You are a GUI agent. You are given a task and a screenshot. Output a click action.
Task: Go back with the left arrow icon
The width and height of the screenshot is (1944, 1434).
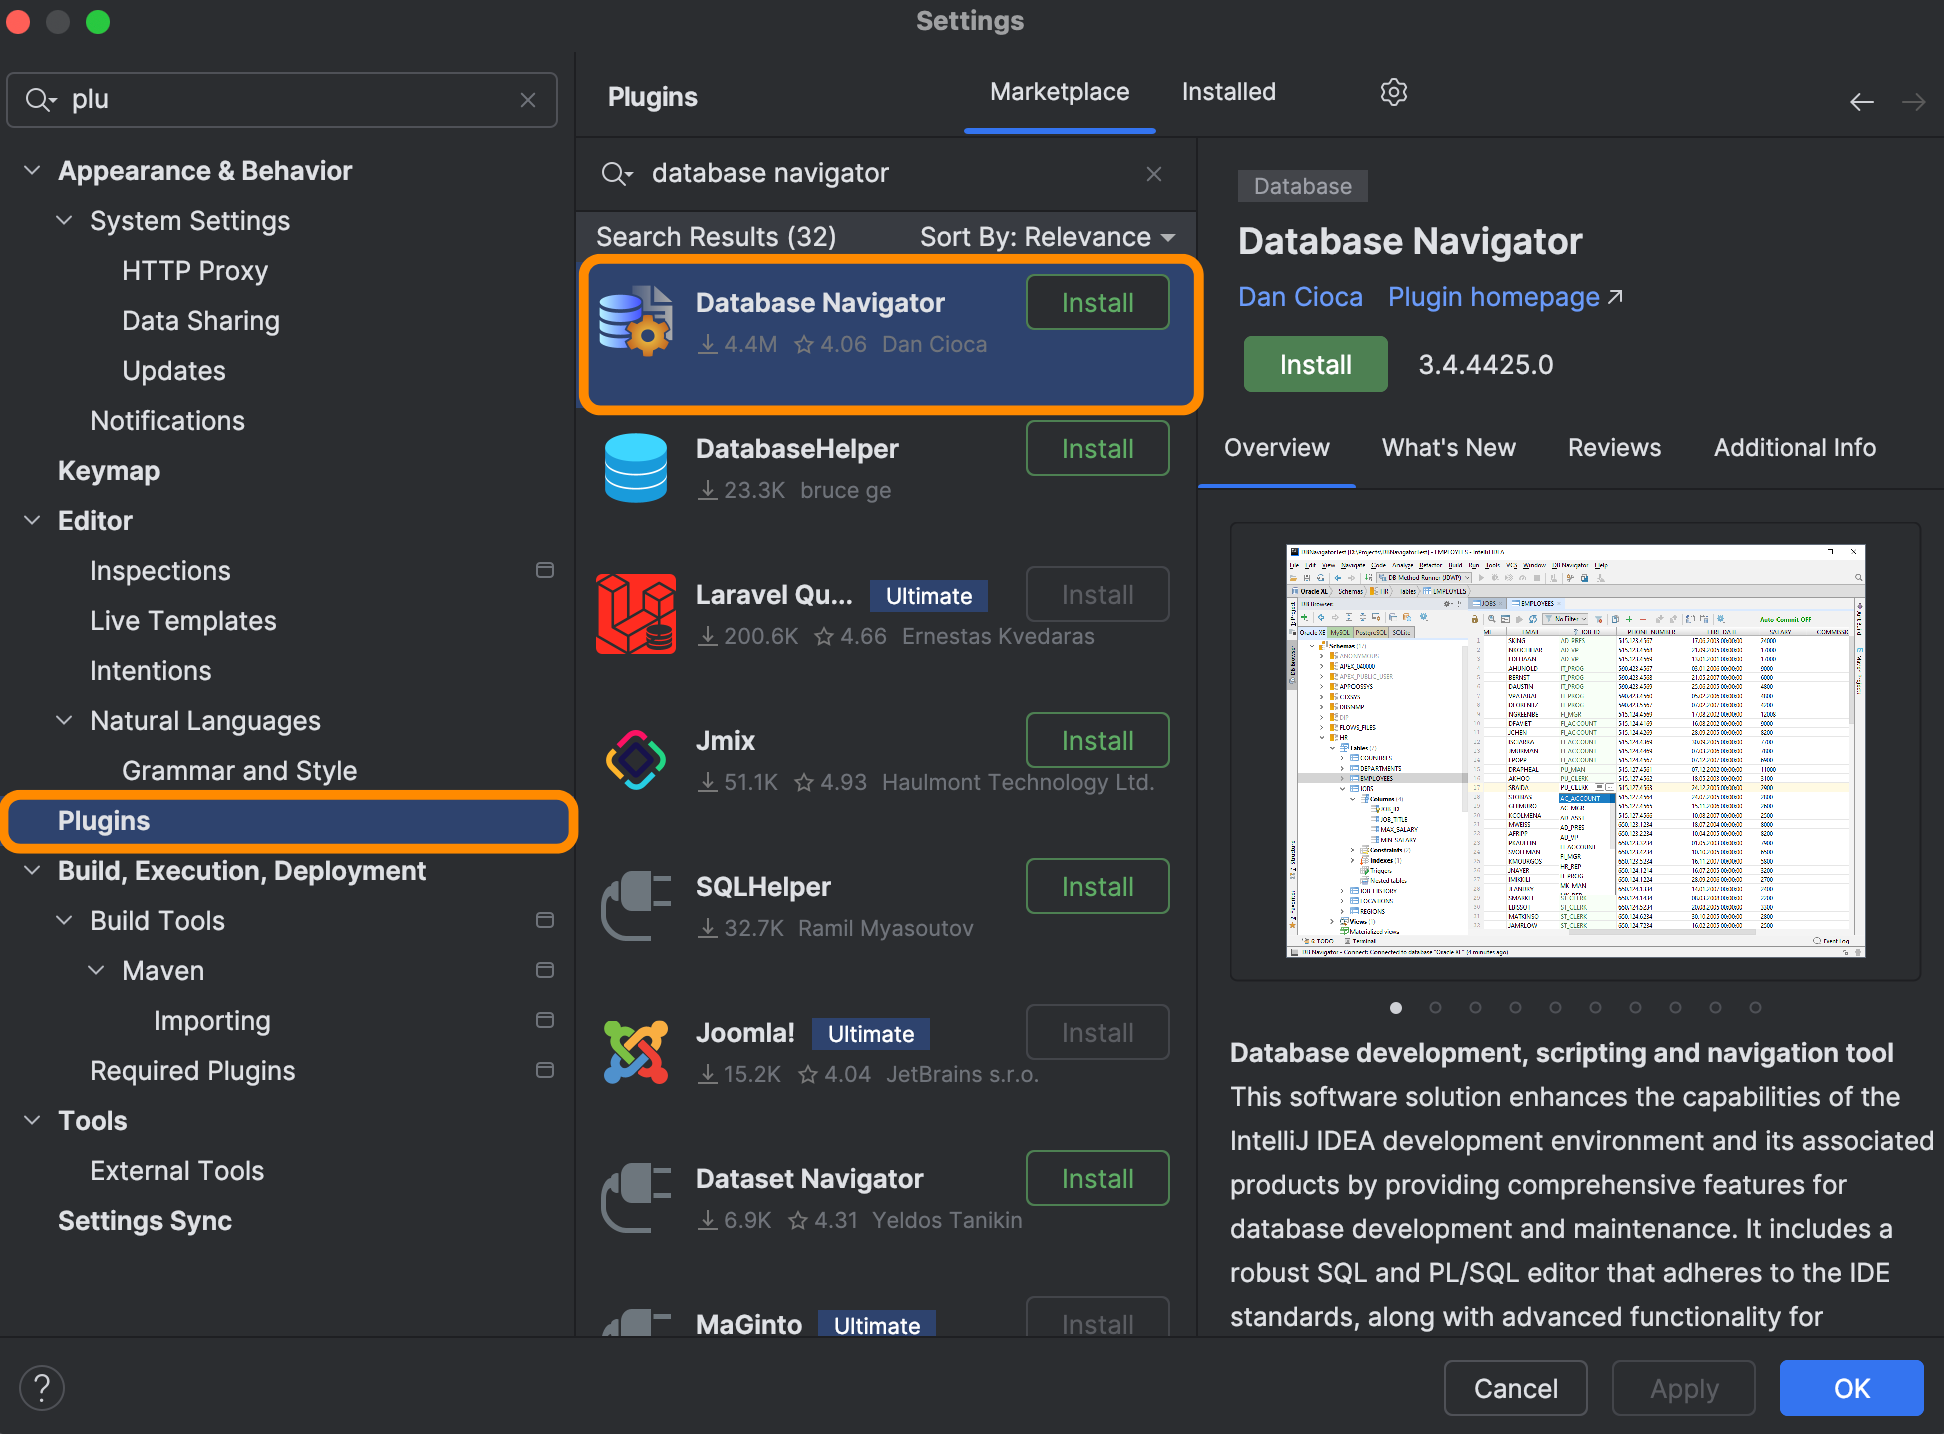click(1861, 102)
